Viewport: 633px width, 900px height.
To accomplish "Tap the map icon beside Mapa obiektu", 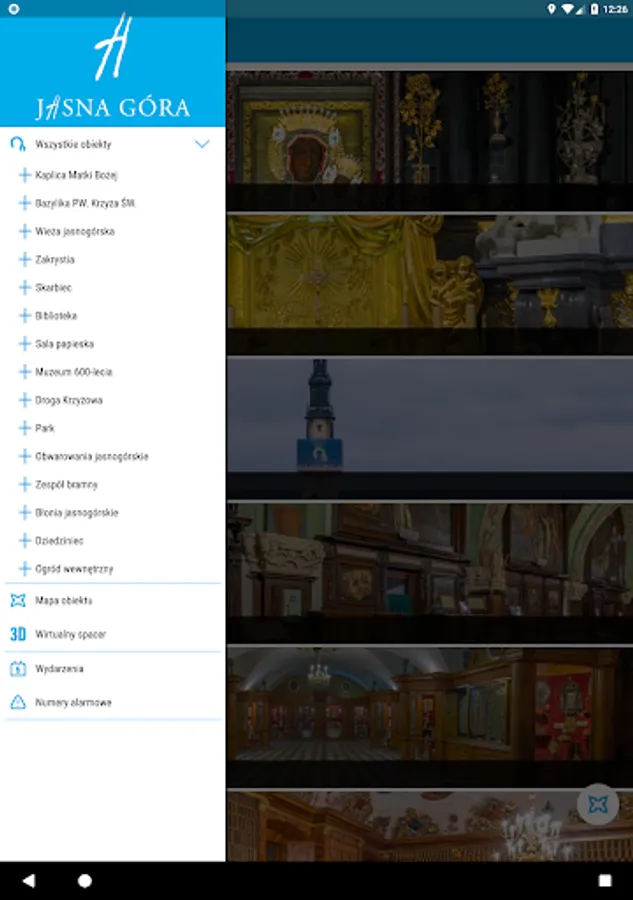I will pos(18,600).
